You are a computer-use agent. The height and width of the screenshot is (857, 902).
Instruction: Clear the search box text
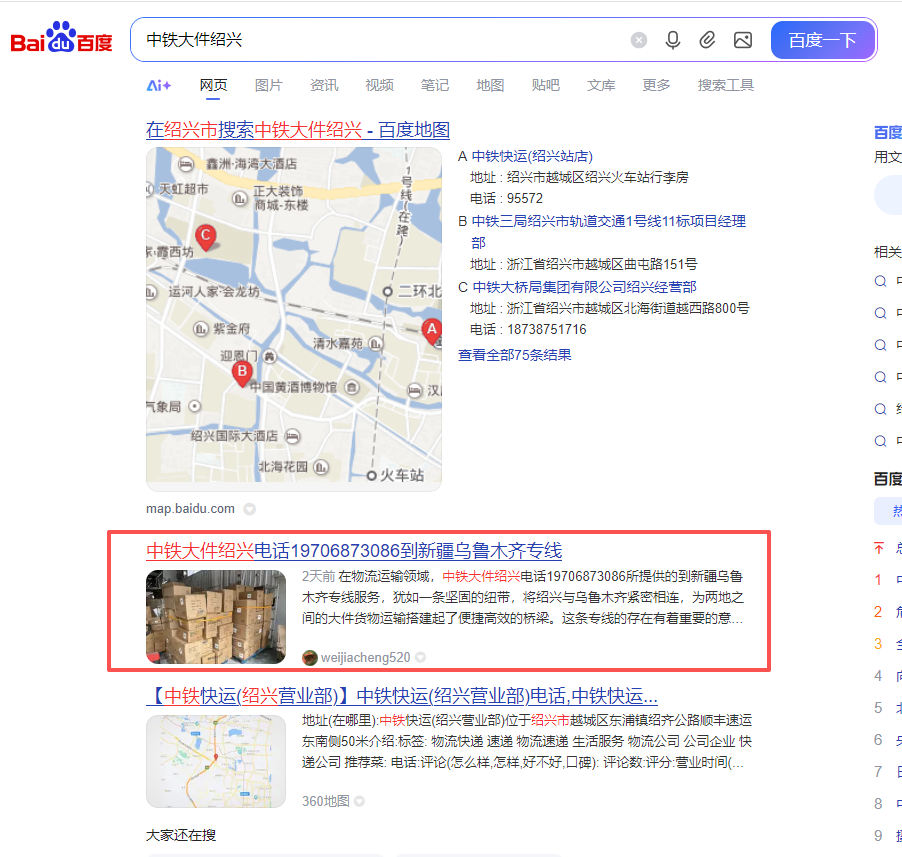(x=638, y=40)
